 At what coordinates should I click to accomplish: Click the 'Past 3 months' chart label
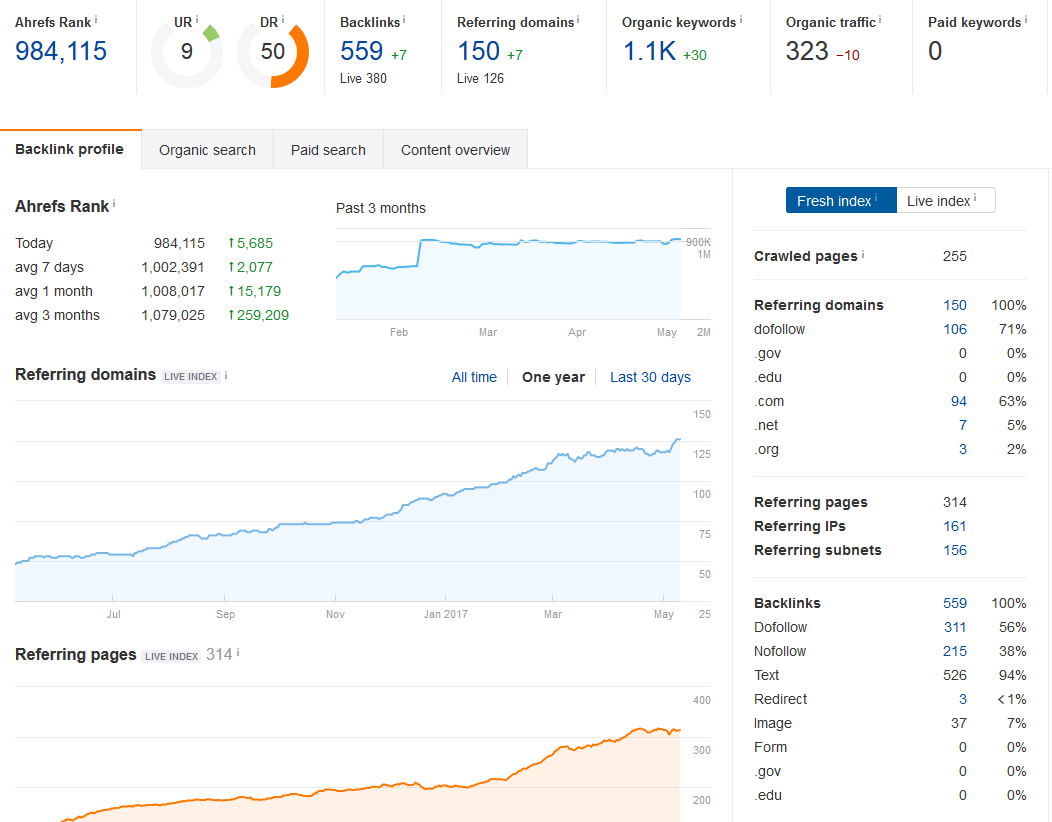pos(380,208)
